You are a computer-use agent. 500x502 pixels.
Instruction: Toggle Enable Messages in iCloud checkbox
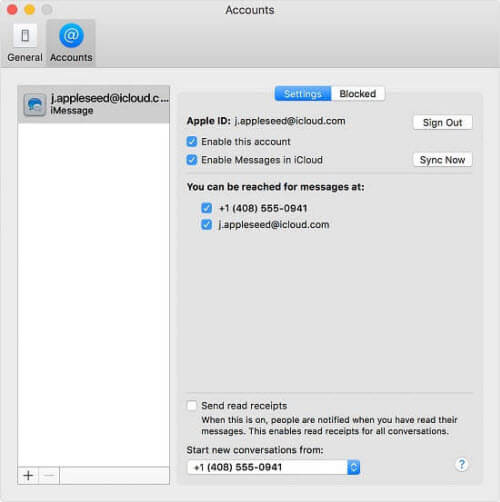point(192,160)
